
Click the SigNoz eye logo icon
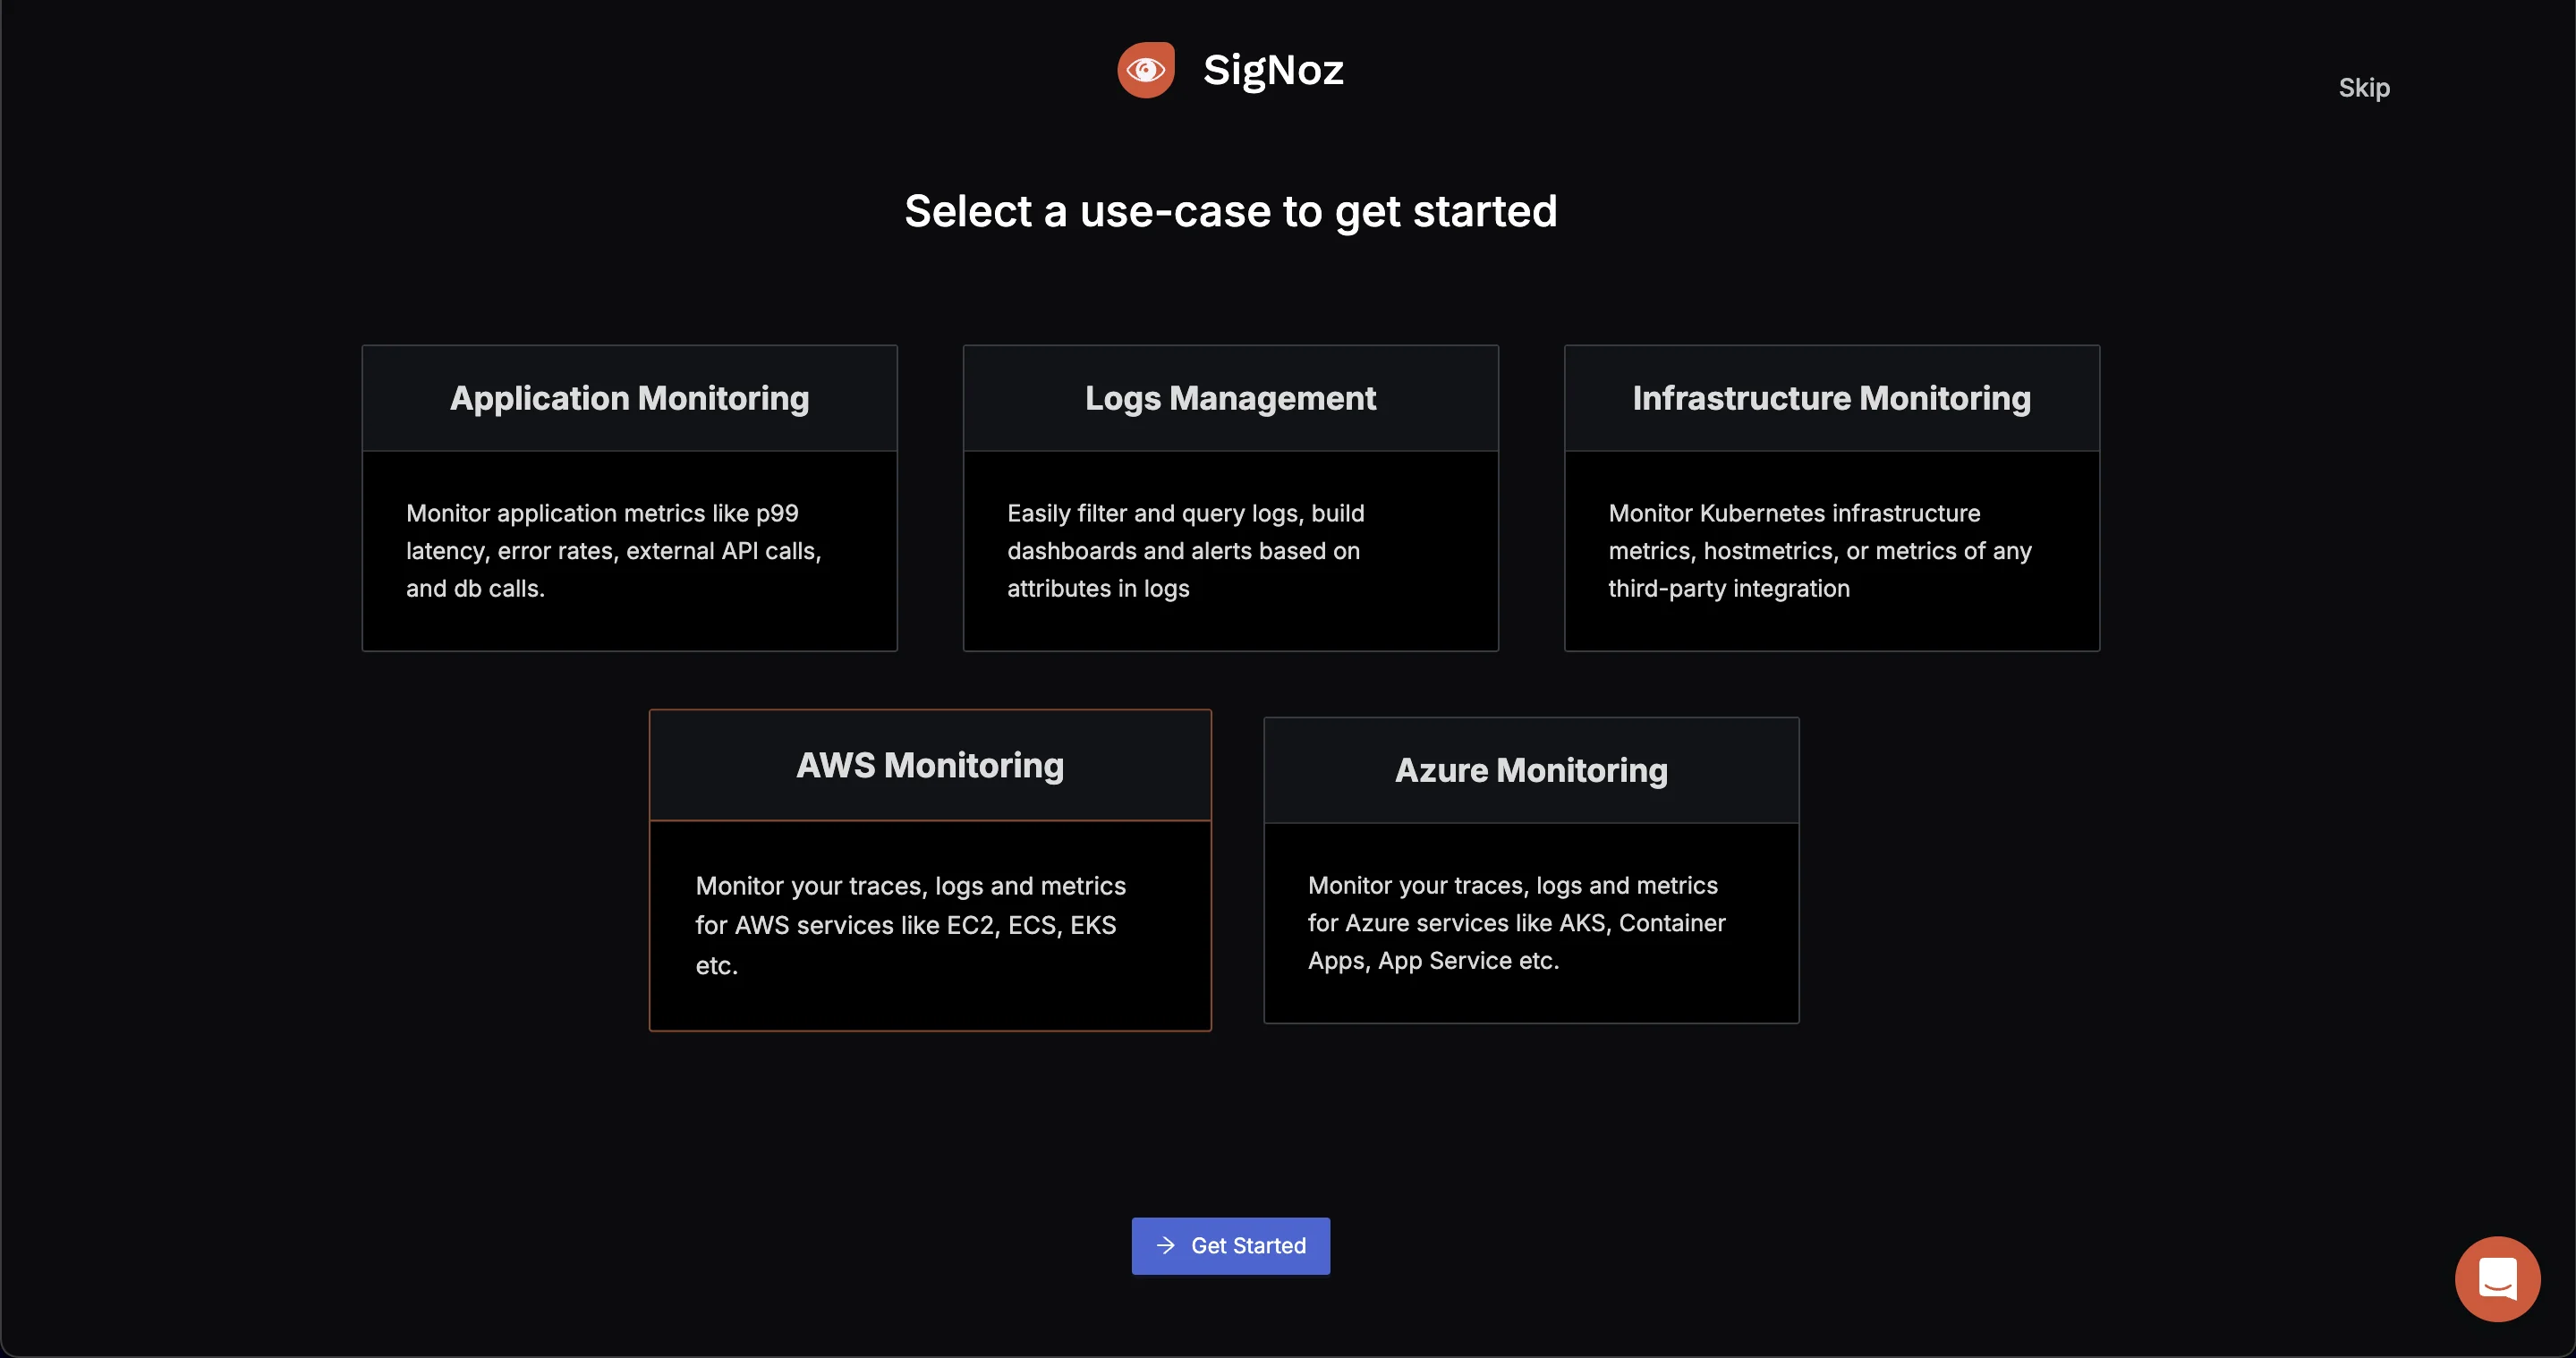click(1146, 70)
